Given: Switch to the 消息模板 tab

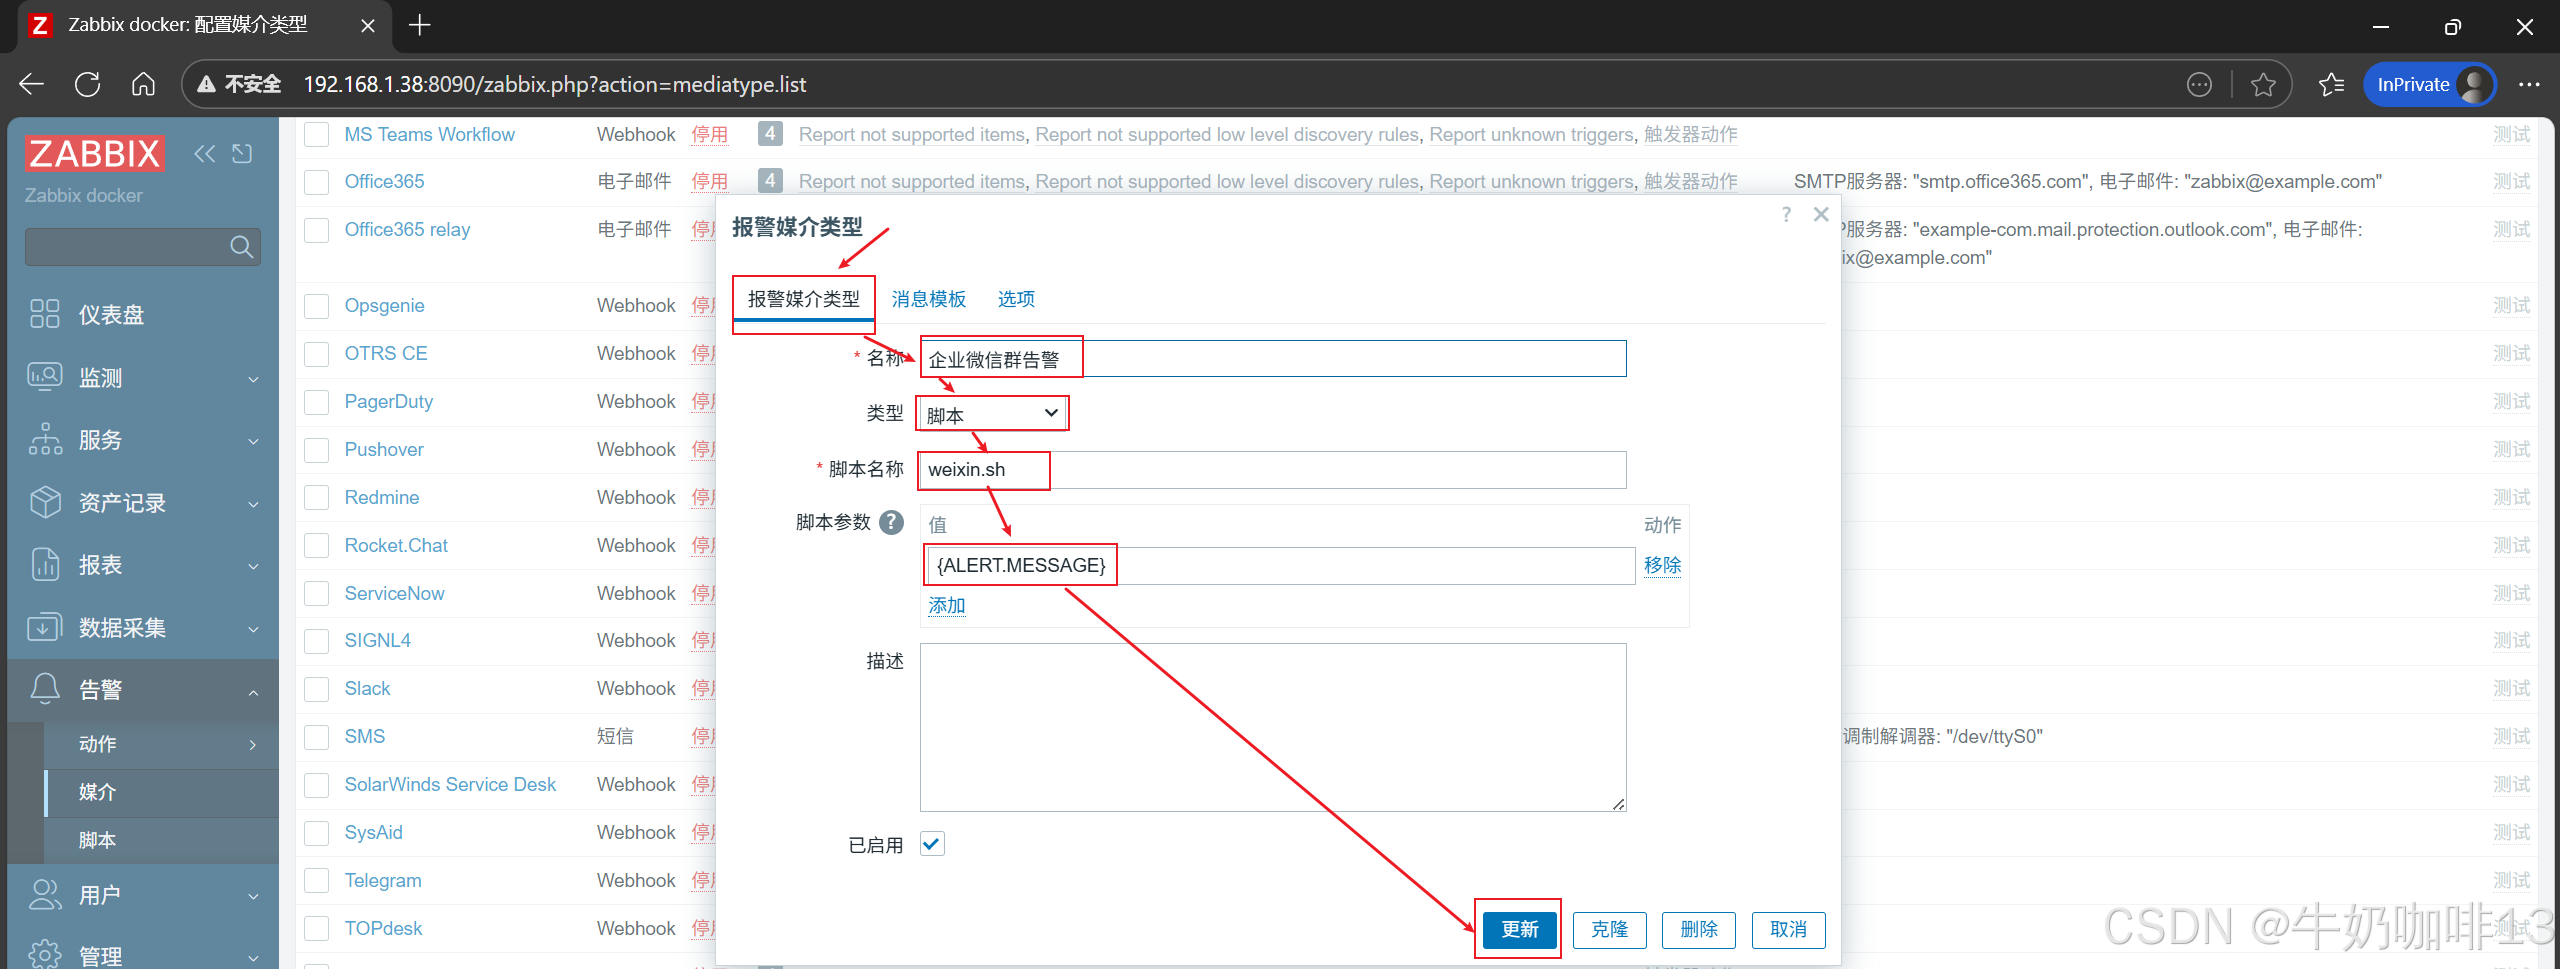Looking at the screenshot, I should click(x=929, y=299).
